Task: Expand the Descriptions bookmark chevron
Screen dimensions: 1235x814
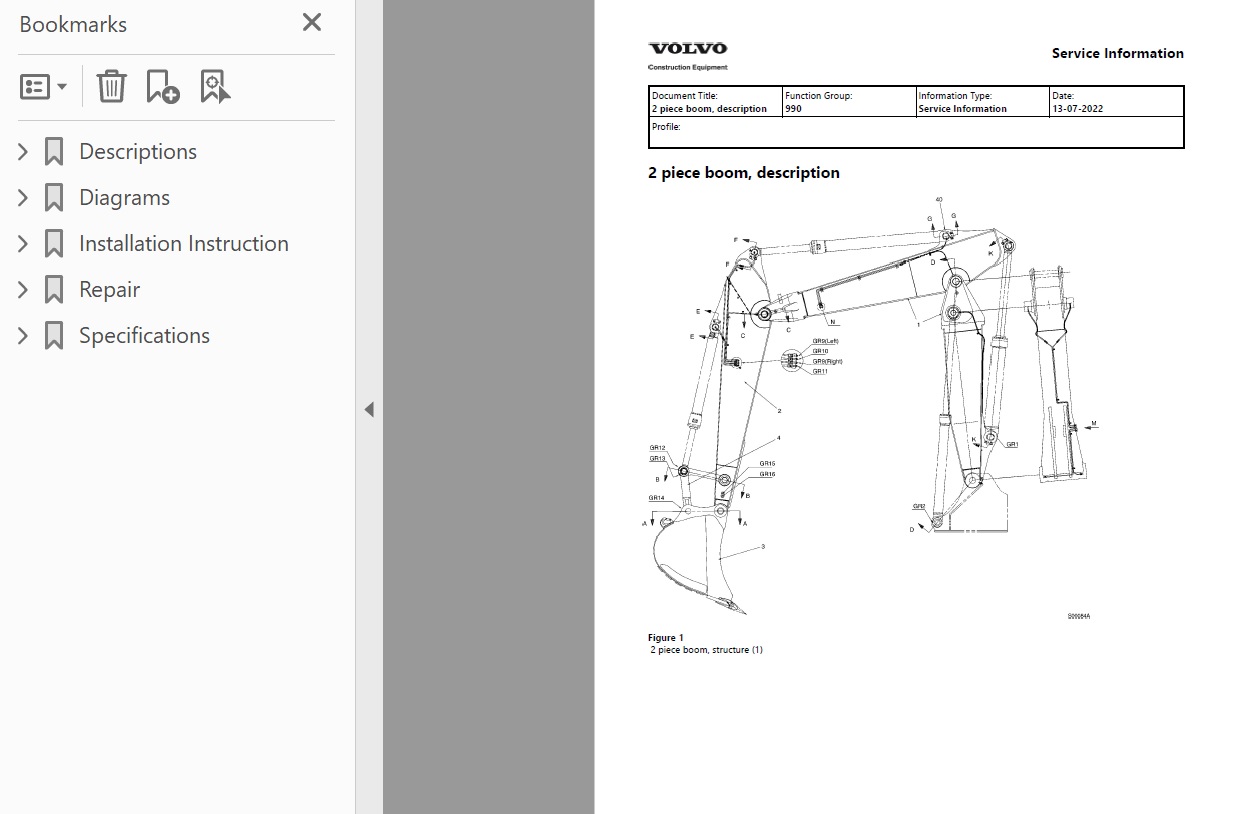Action: tap(23, 152)
